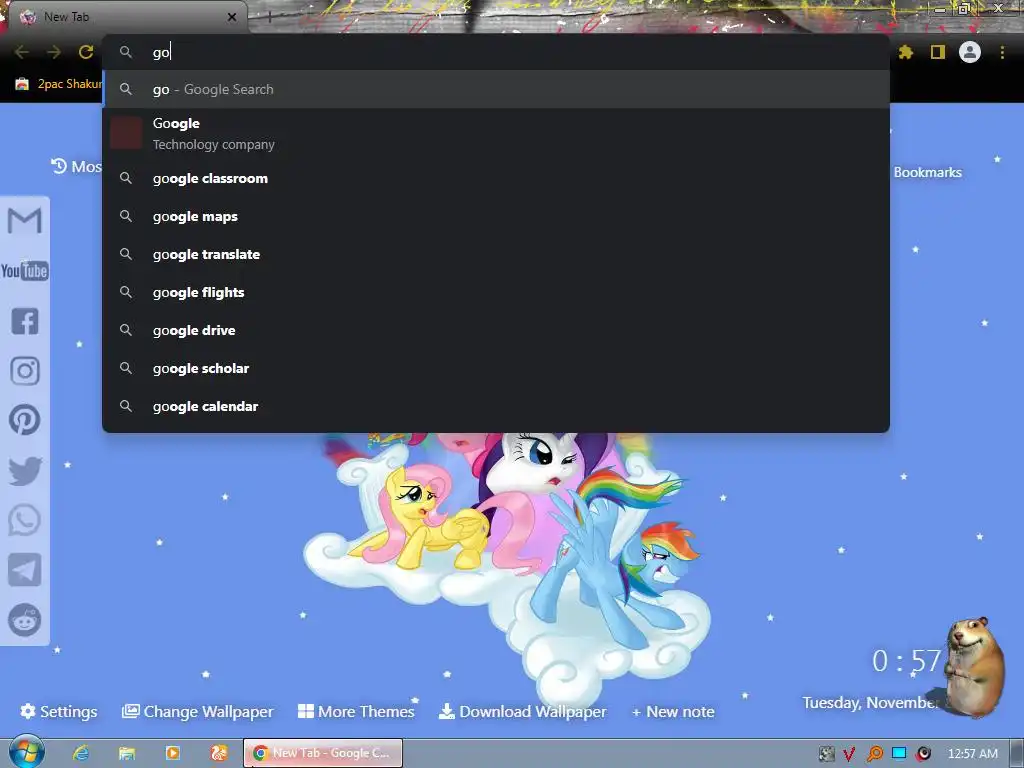Click Change Wallpaper

(x=197, y=711)
